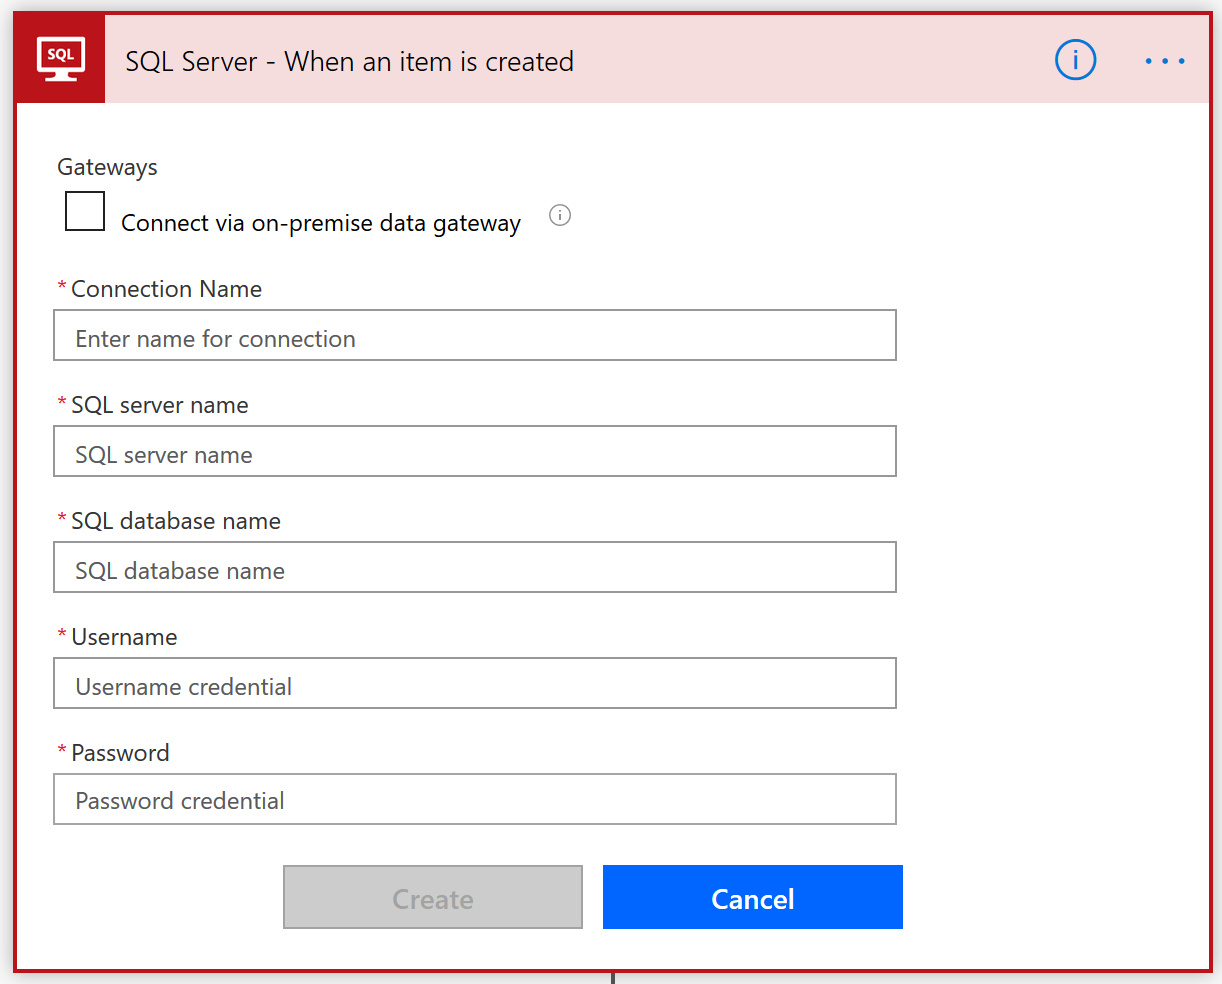This screenshot has width=1222, height=984.
Task: Click the "Connect via on-premise data gateway" label
Action: tap(321, 223)
